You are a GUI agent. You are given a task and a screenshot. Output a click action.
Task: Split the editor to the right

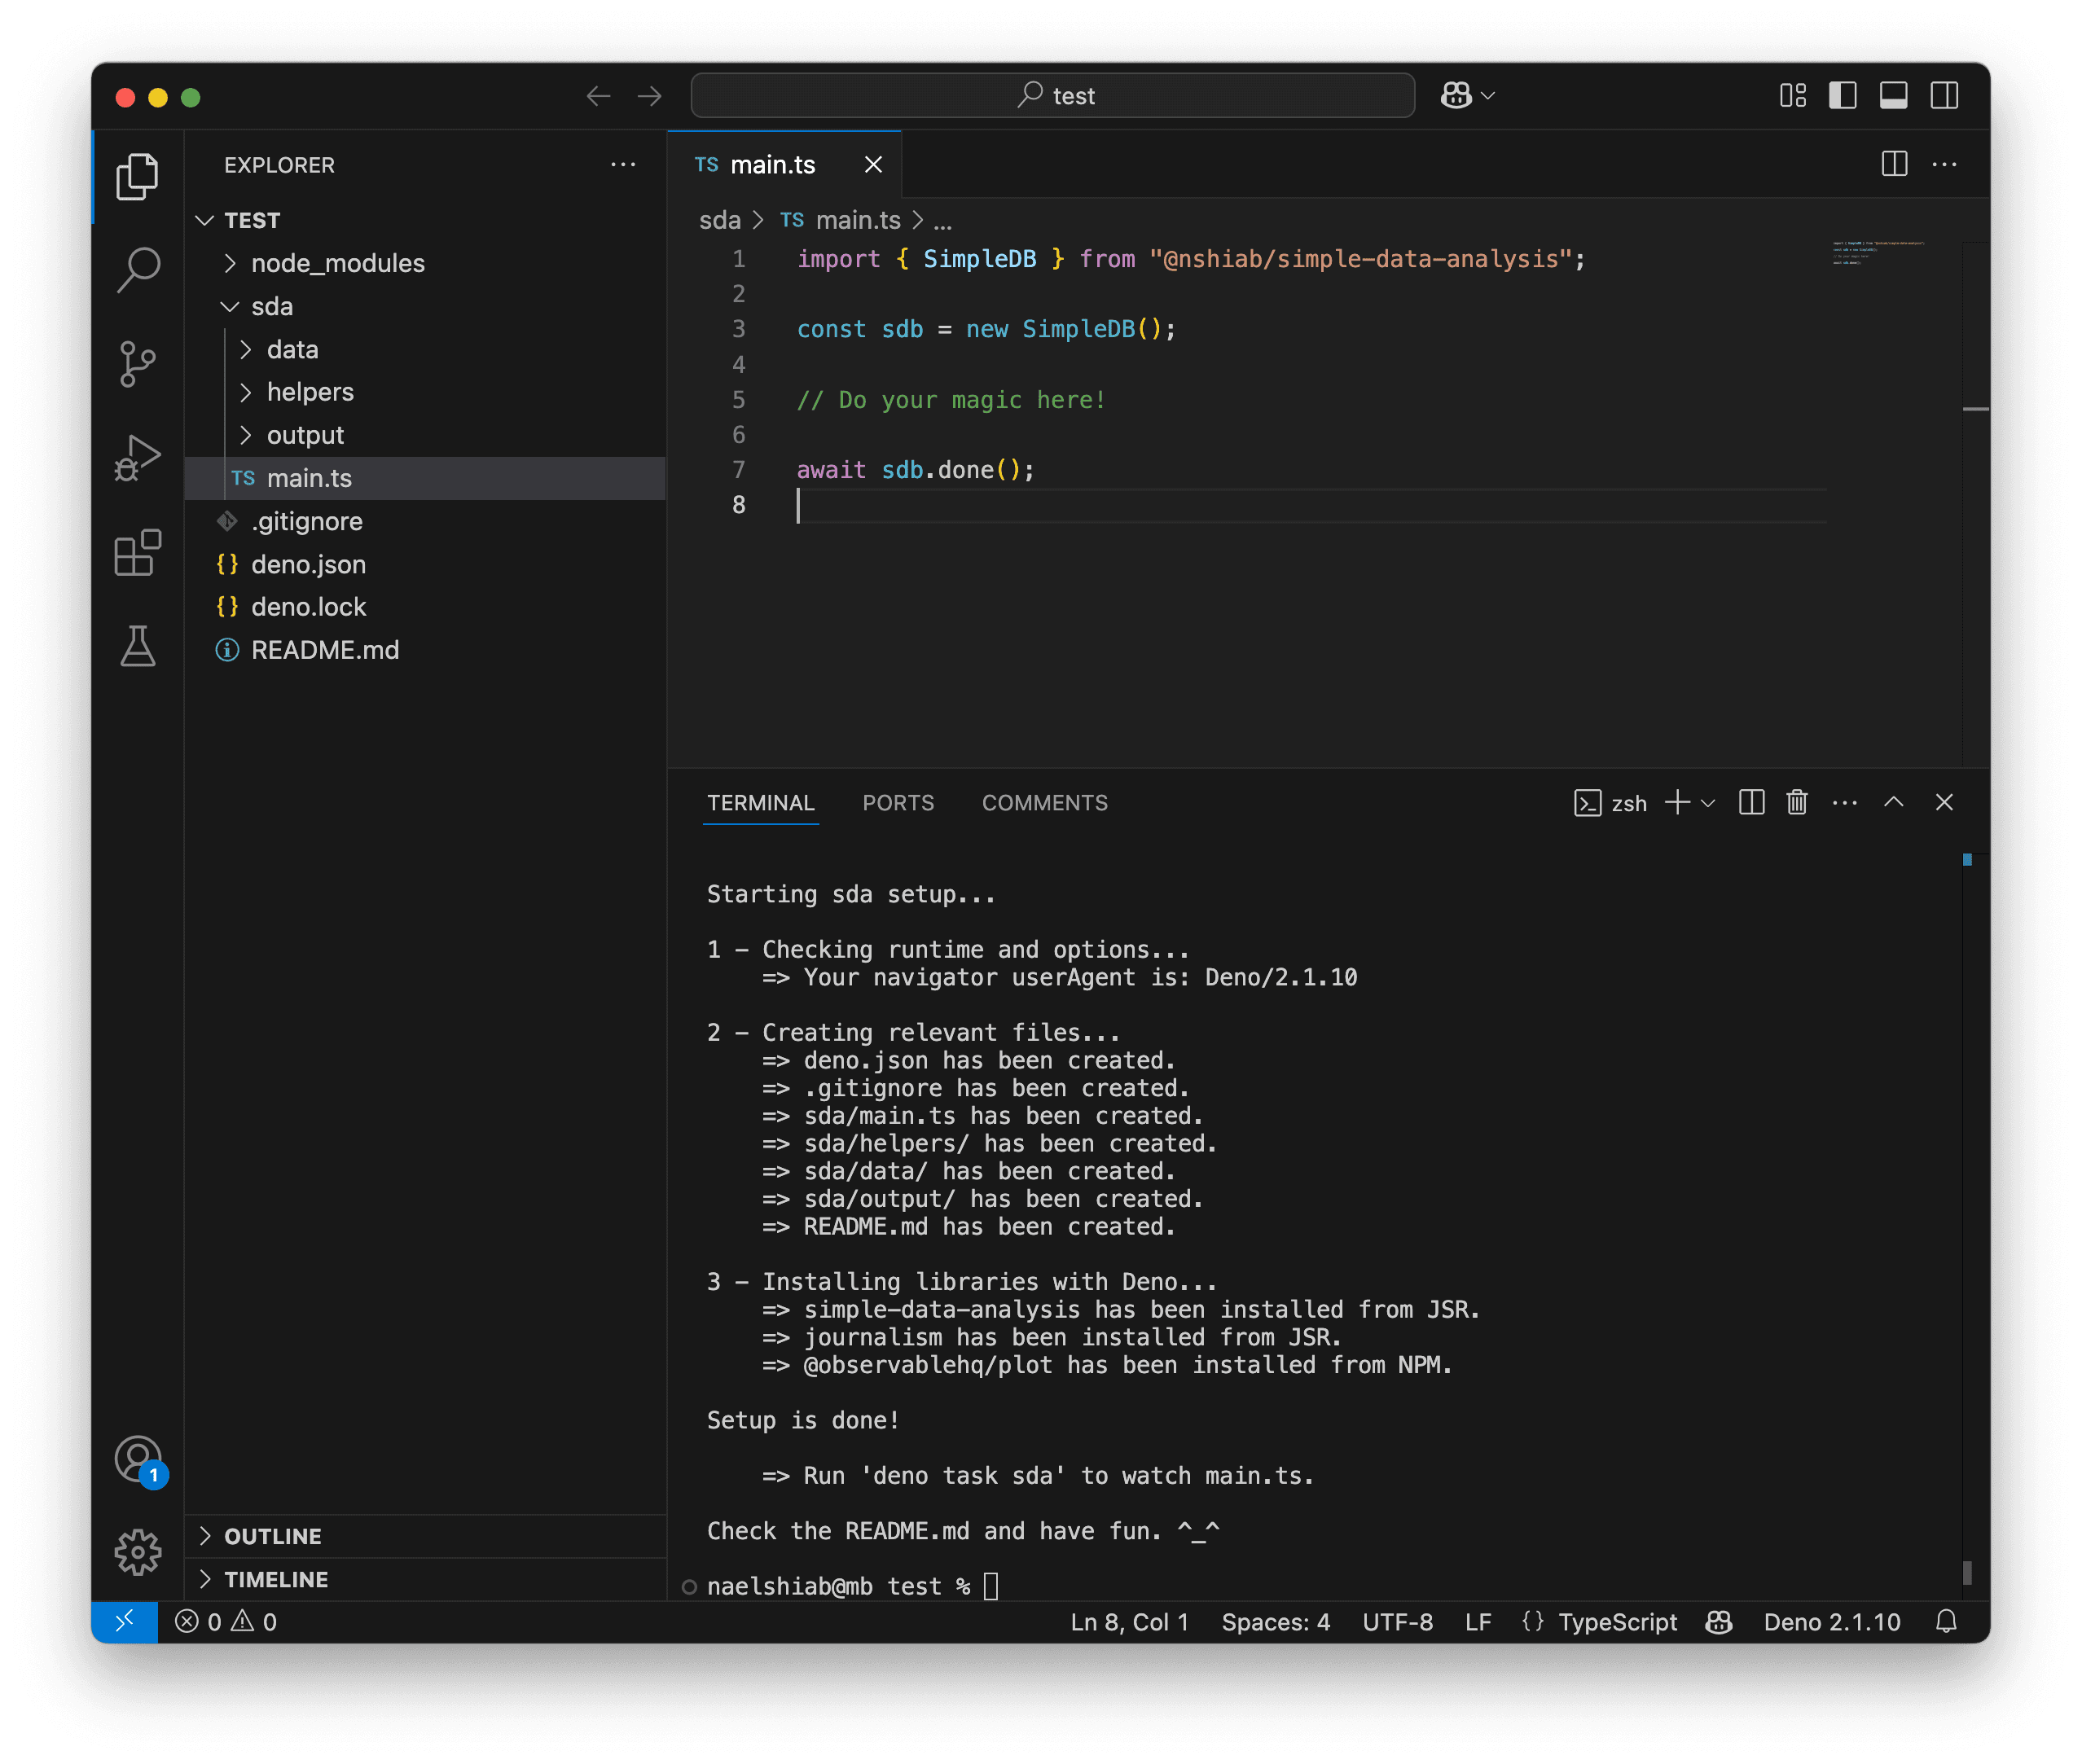pyautogui.click(x=1894, y=164)
